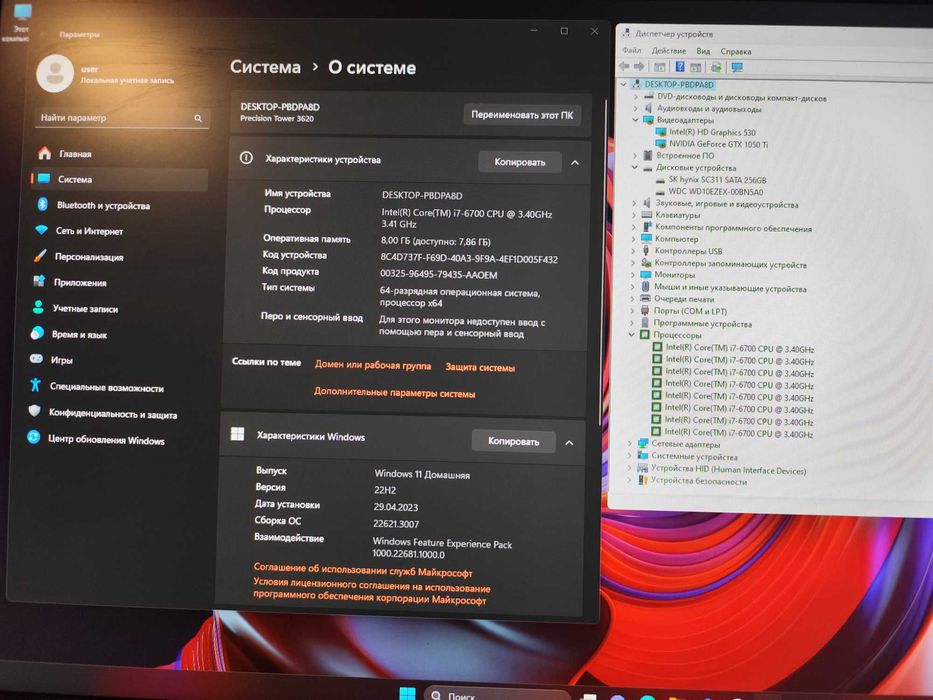Collapse Характеристики устройства section chevron
Screen dimensions: 933x700
[x=575, y=162]
